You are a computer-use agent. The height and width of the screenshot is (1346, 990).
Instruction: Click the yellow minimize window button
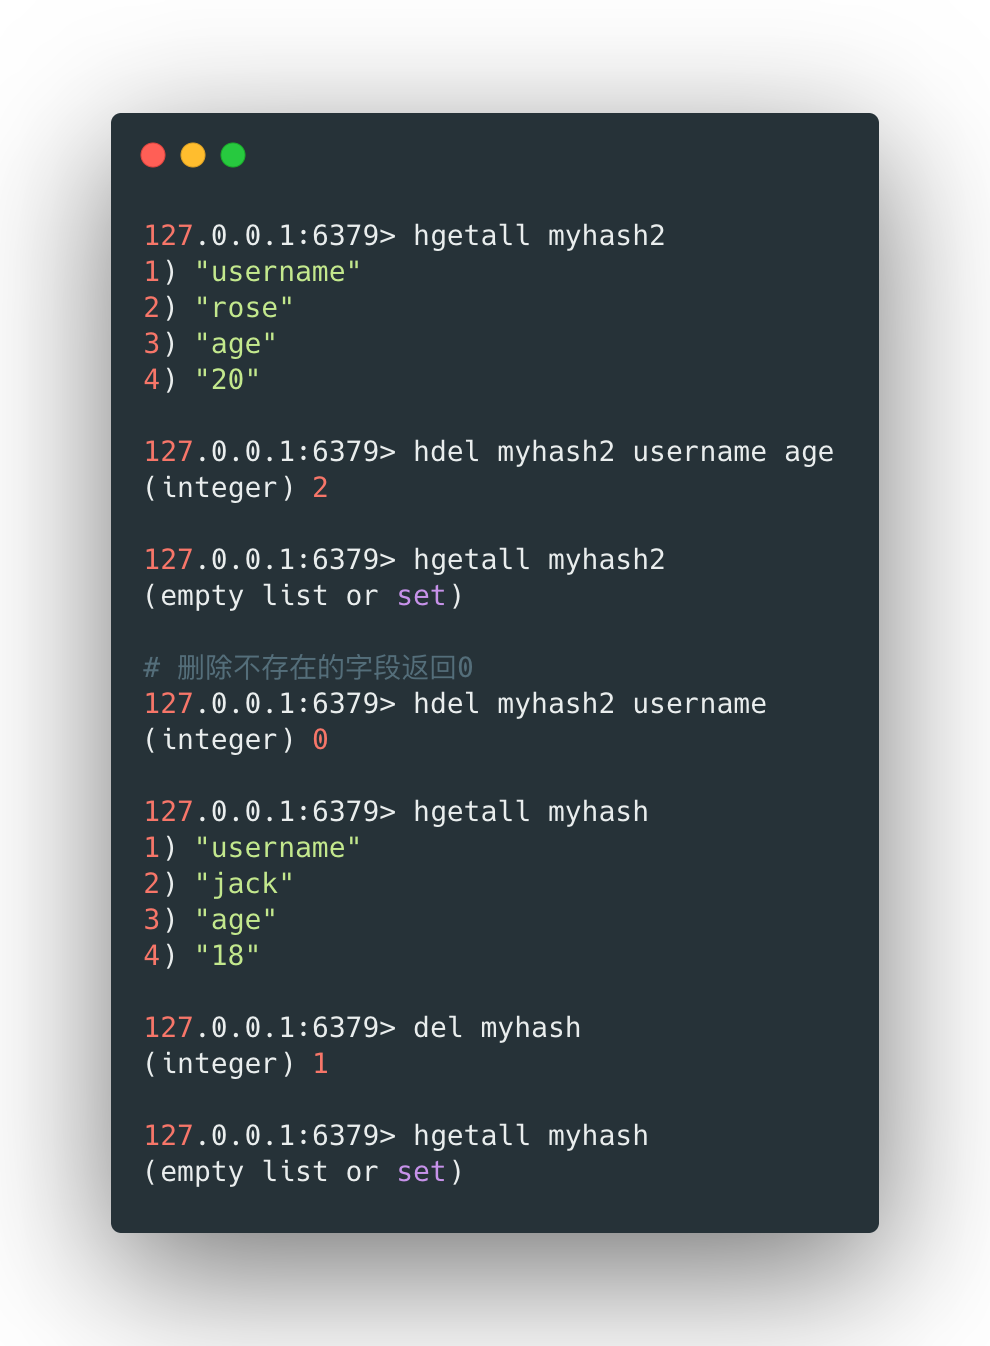tap(193, 155)
